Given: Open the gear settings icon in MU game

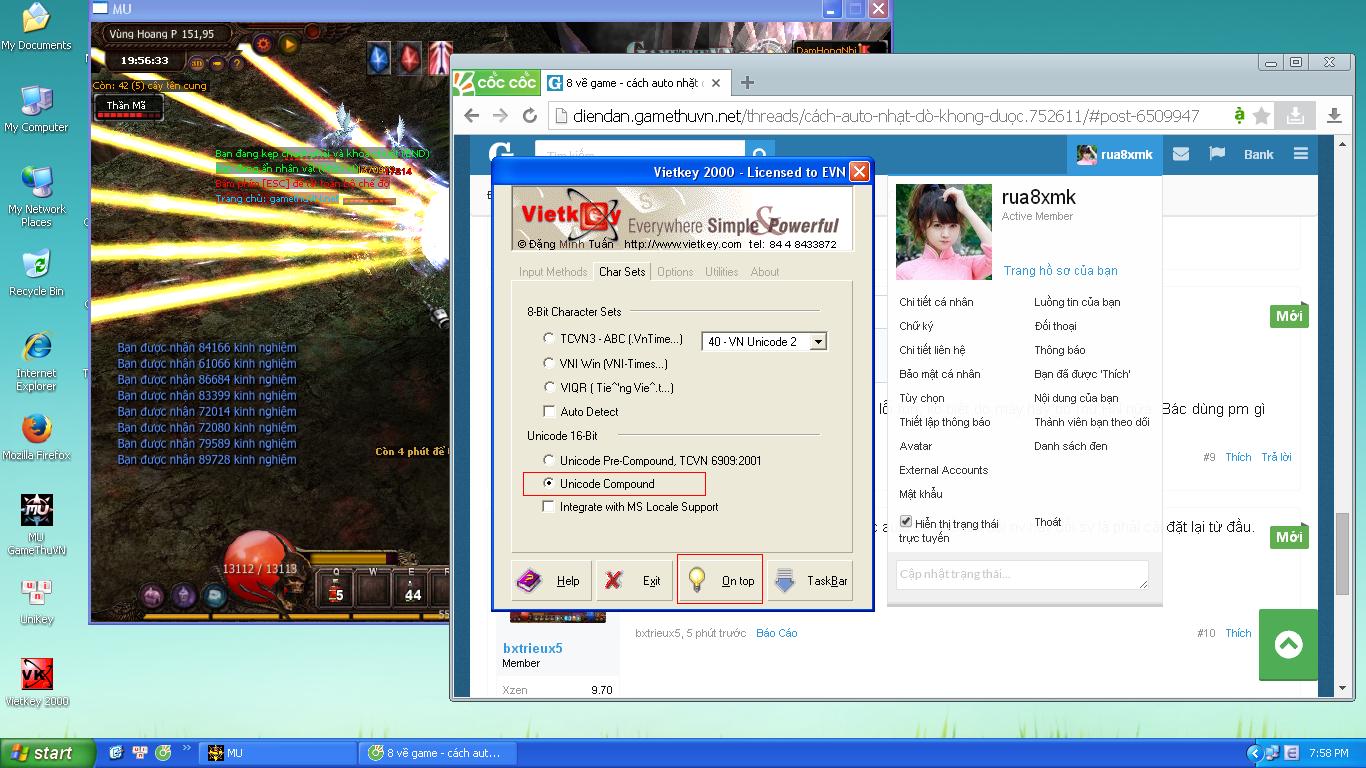Looking at the screenshot, I should [264, 44].
